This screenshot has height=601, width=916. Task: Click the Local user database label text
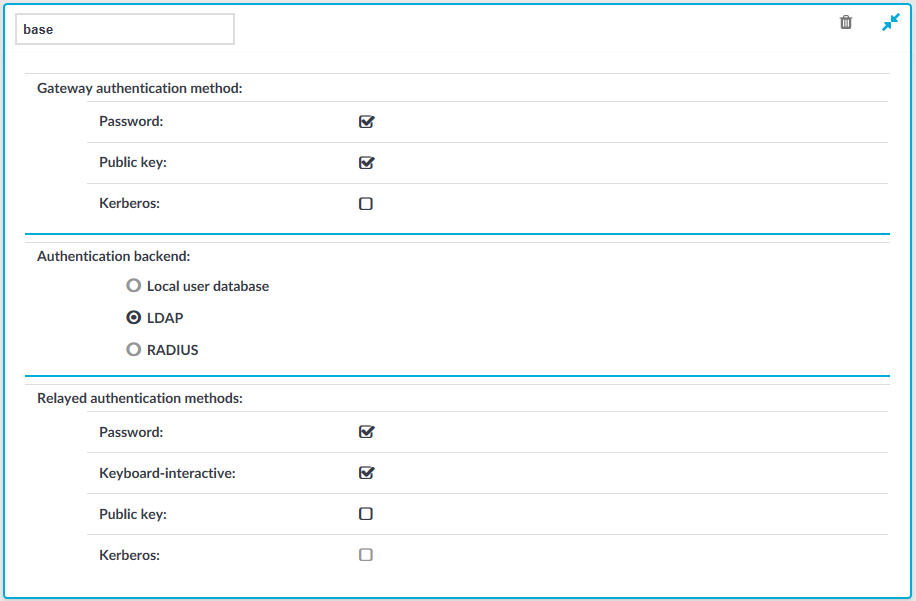pos(208,286)
